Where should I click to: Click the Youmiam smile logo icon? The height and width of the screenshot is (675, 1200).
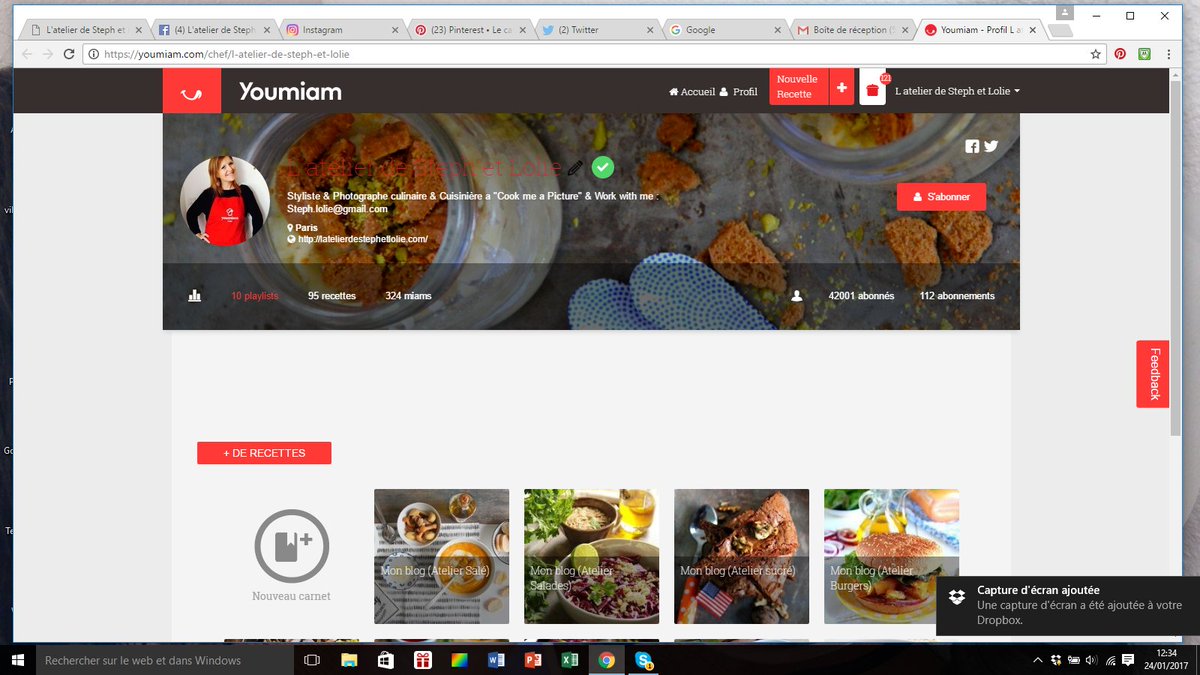[x=191, y=91]
